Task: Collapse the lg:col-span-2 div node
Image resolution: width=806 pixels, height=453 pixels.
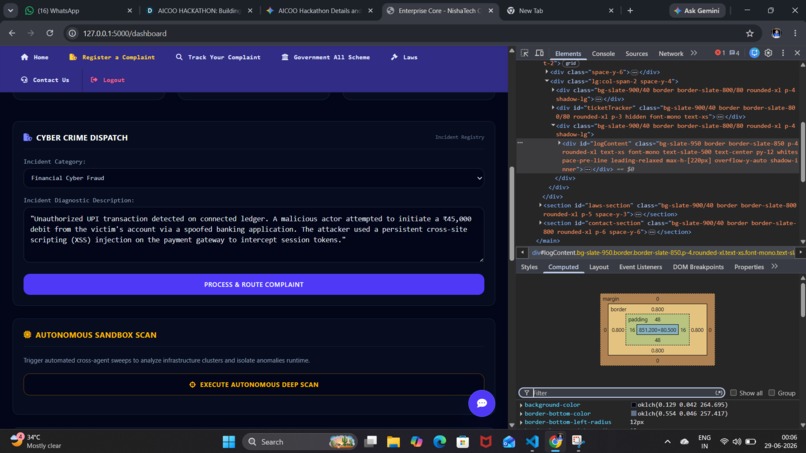Action: pyautogui.click(x=547, y=81)
